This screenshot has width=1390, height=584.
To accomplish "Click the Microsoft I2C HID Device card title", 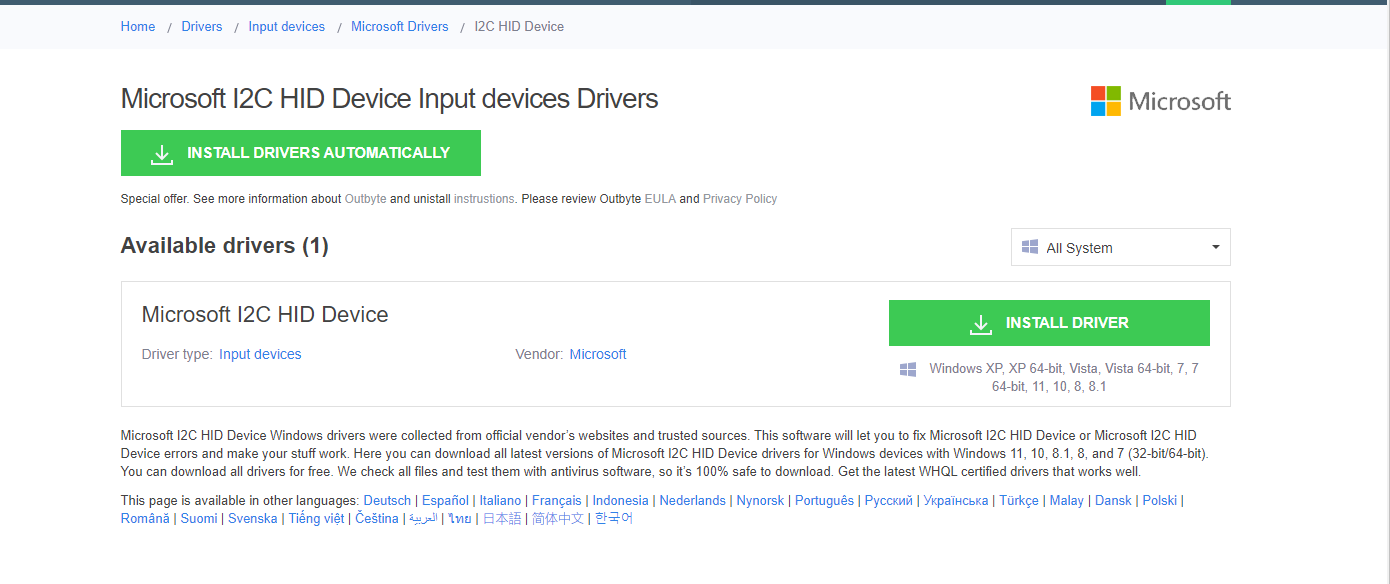I will pos(265,314).
